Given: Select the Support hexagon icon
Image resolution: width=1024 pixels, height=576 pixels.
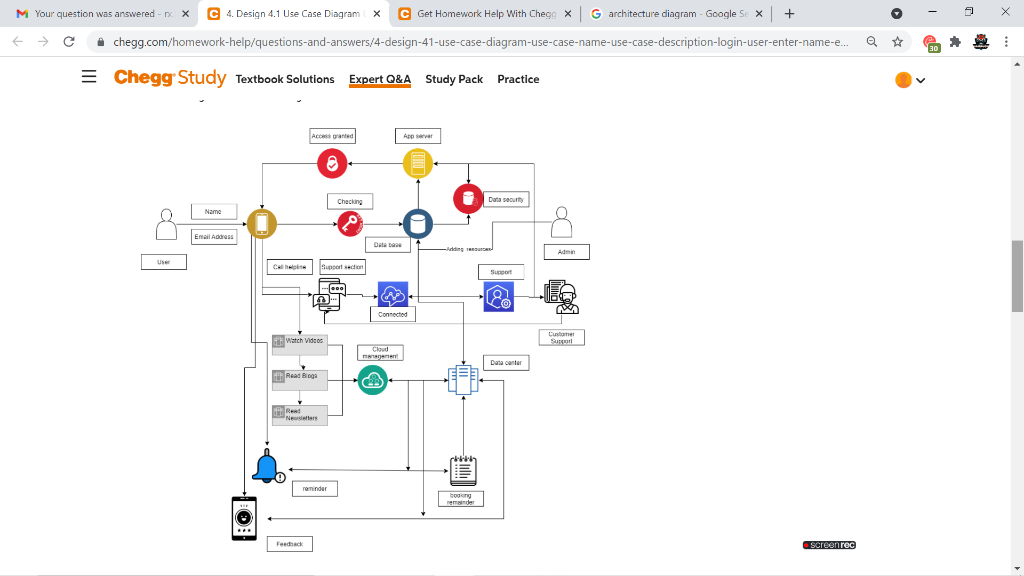Looking at the screenshot, I should pyautogui.click(x=498, y=295).
